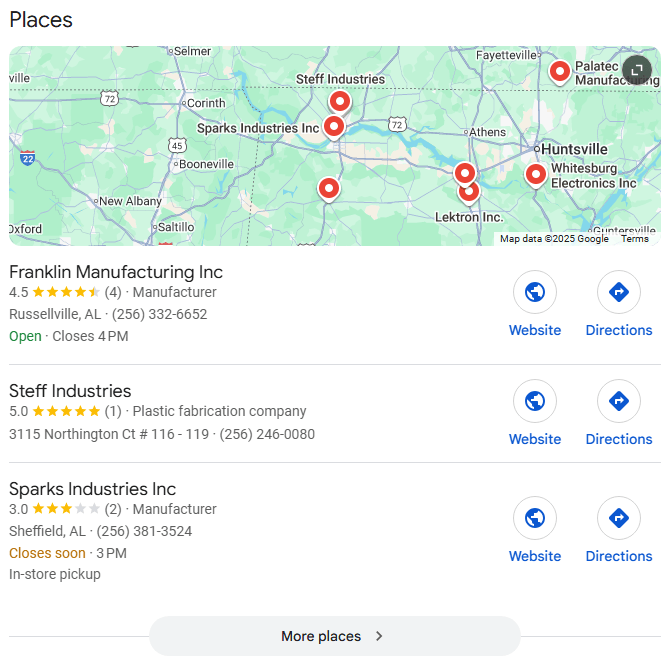Open Franklin Manufacturing Inc website globe icon
The image size is (671, 661).
(534, 292)
